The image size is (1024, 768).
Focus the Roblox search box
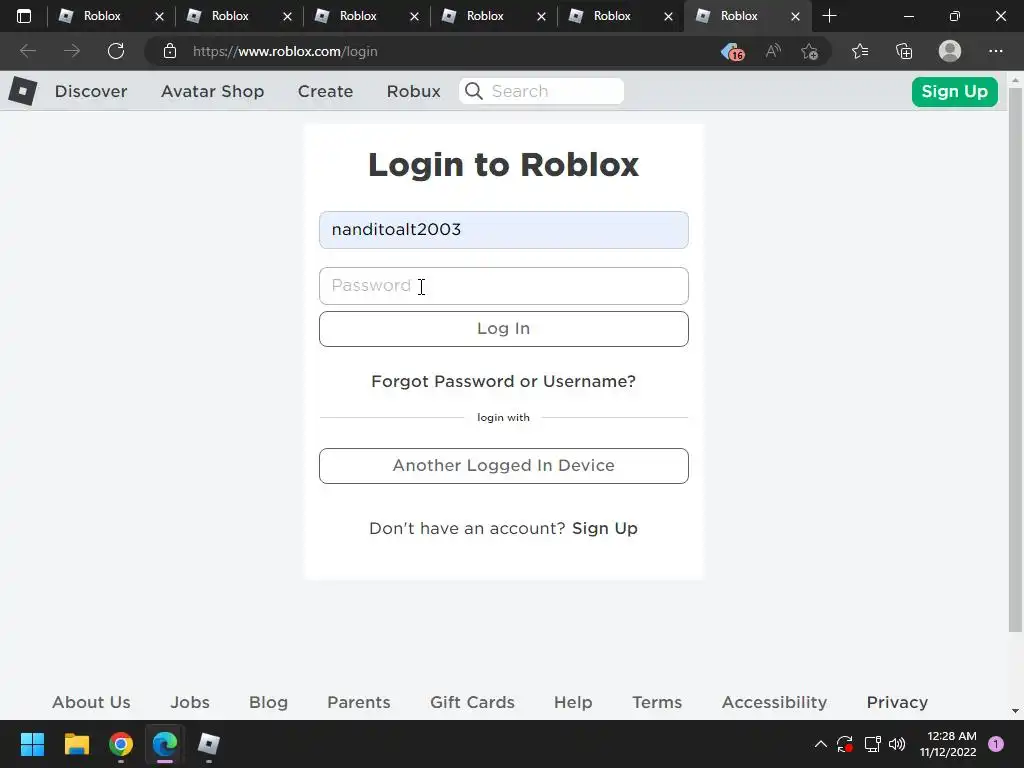pos(541,91)
